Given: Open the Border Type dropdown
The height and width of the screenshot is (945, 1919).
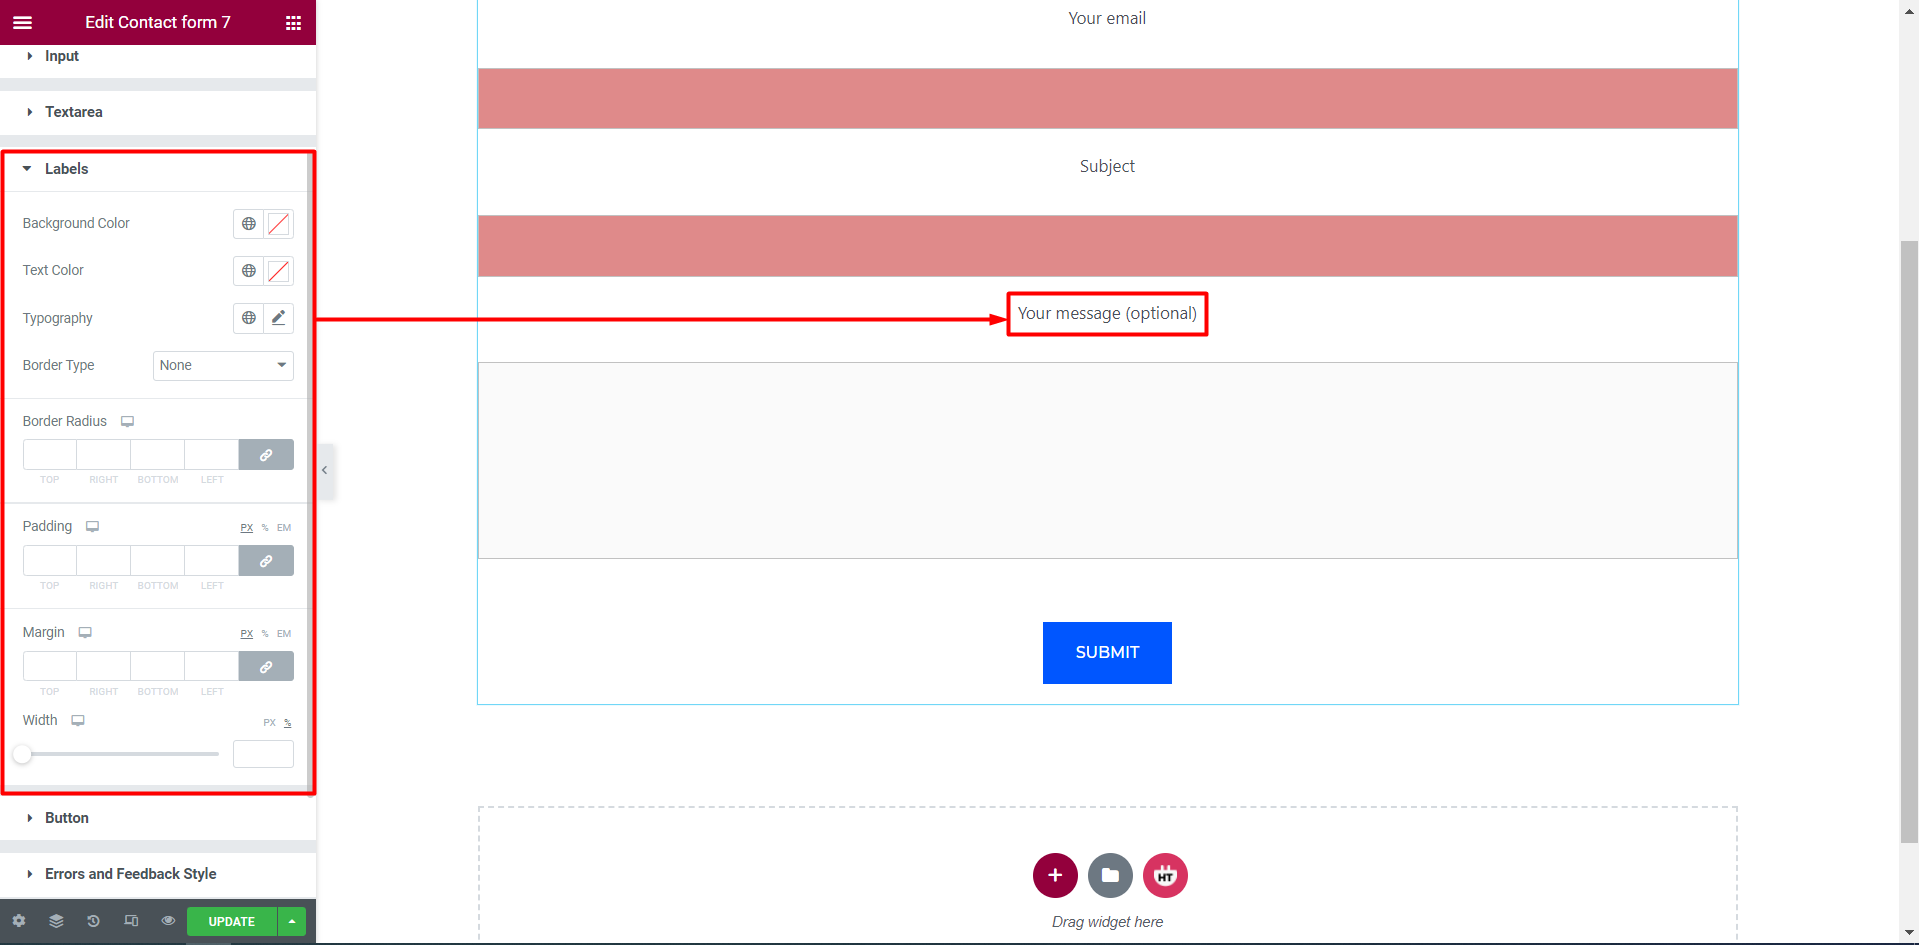Looking at the screenshot, I should pos(223,365).
